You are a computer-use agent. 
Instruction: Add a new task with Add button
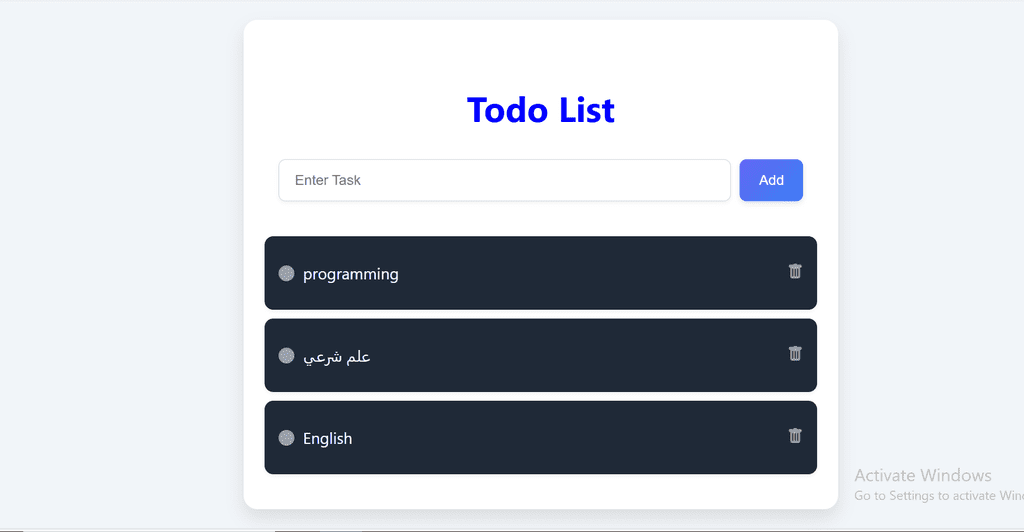coord(771,180)
